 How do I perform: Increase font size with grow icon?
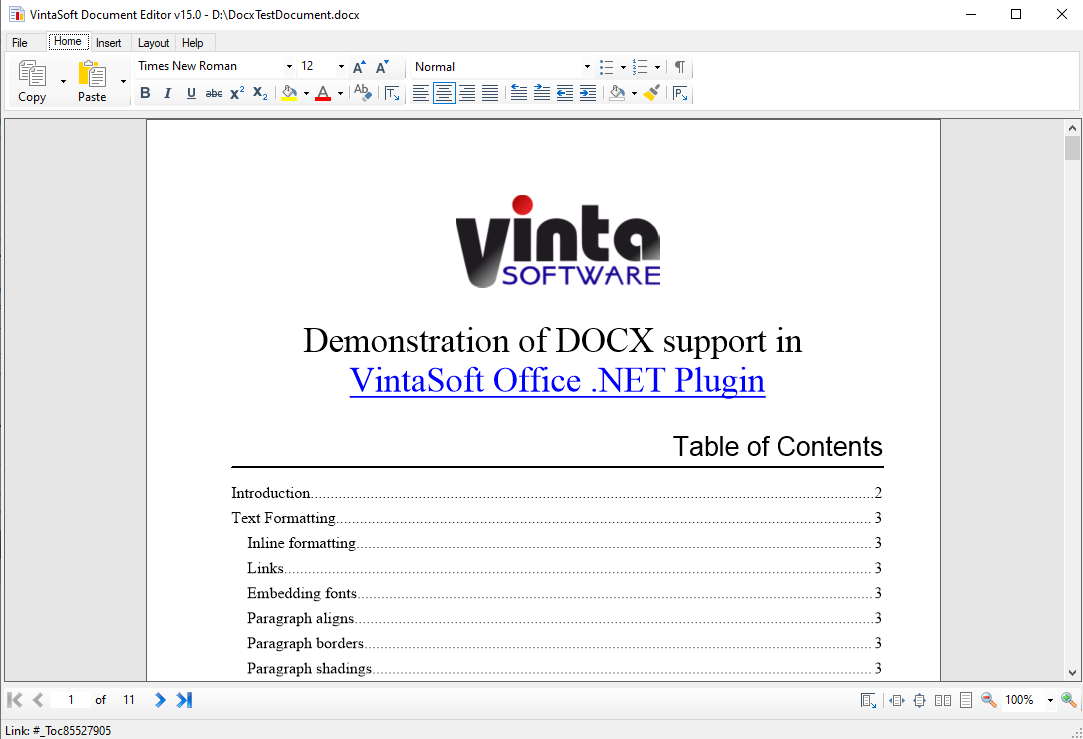point(359,67)
